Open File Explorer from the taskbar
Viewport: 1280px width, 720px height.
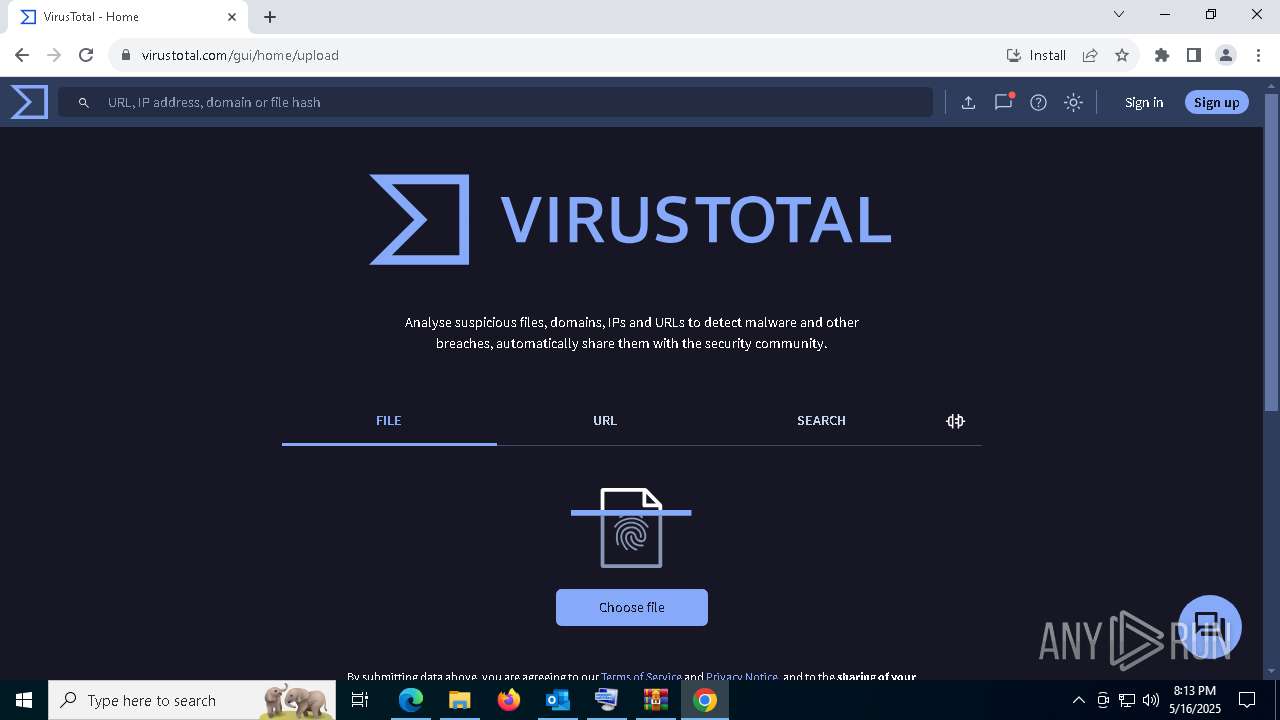pyautogui.click(x=459, y=700)
